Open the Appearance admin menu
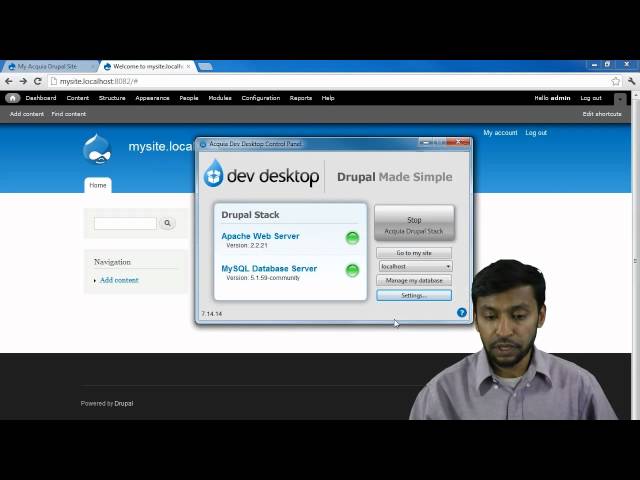640x480 pixels. [152, 98]
